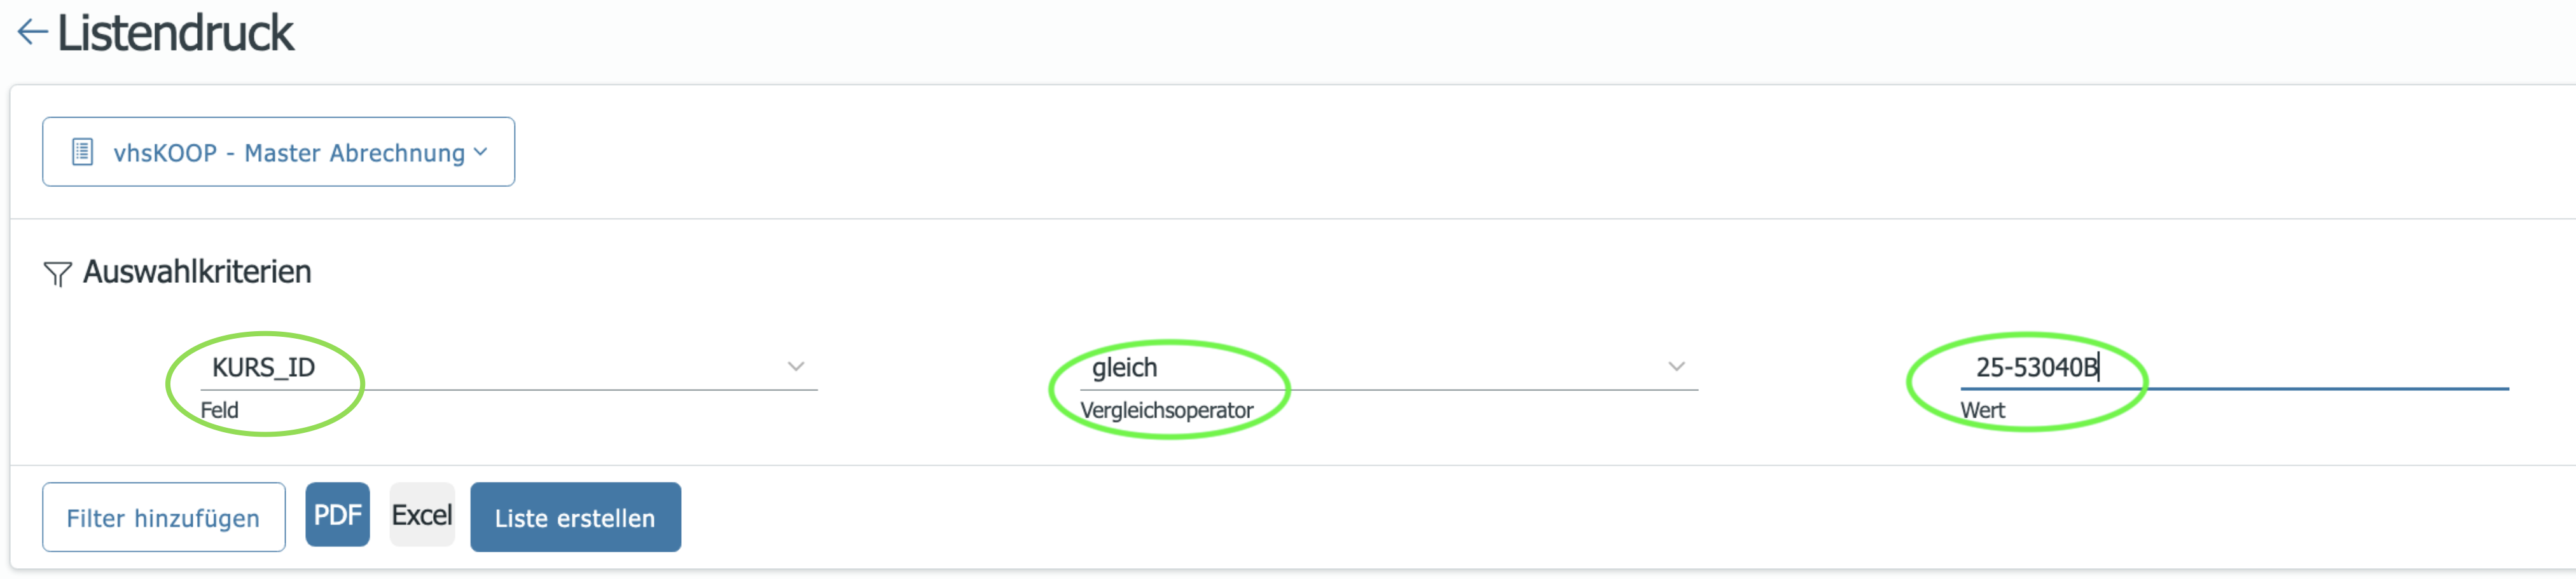Click the funnel icon next to Auswahlkriterien
The width and height of the screenshot is (2576, 579).
click(57, 273)
